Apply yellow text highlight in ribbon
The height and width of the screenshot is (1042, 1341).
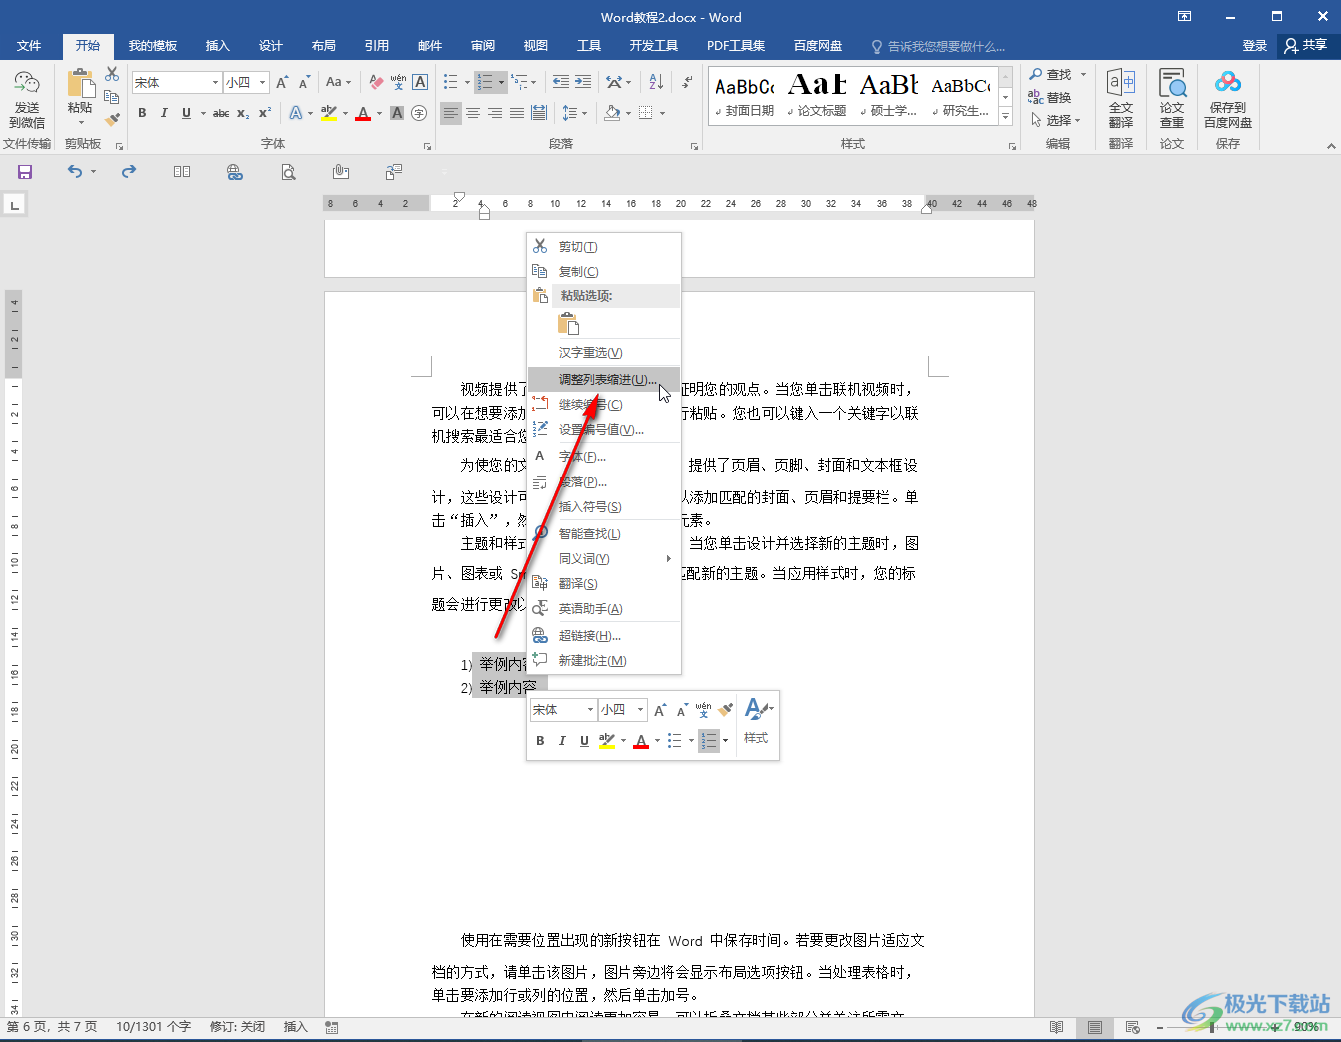[x=329, y=113]
